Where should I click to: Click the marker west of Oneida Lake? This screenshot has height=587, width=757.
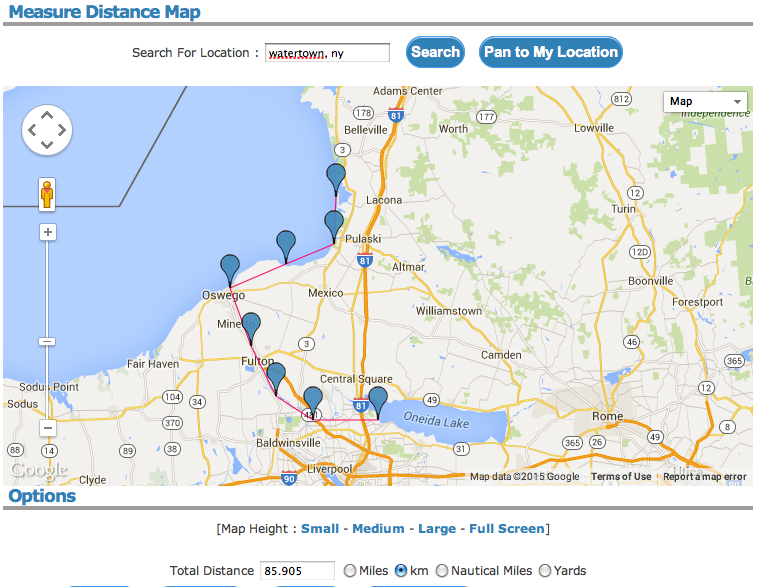click(x=377, y=400)
